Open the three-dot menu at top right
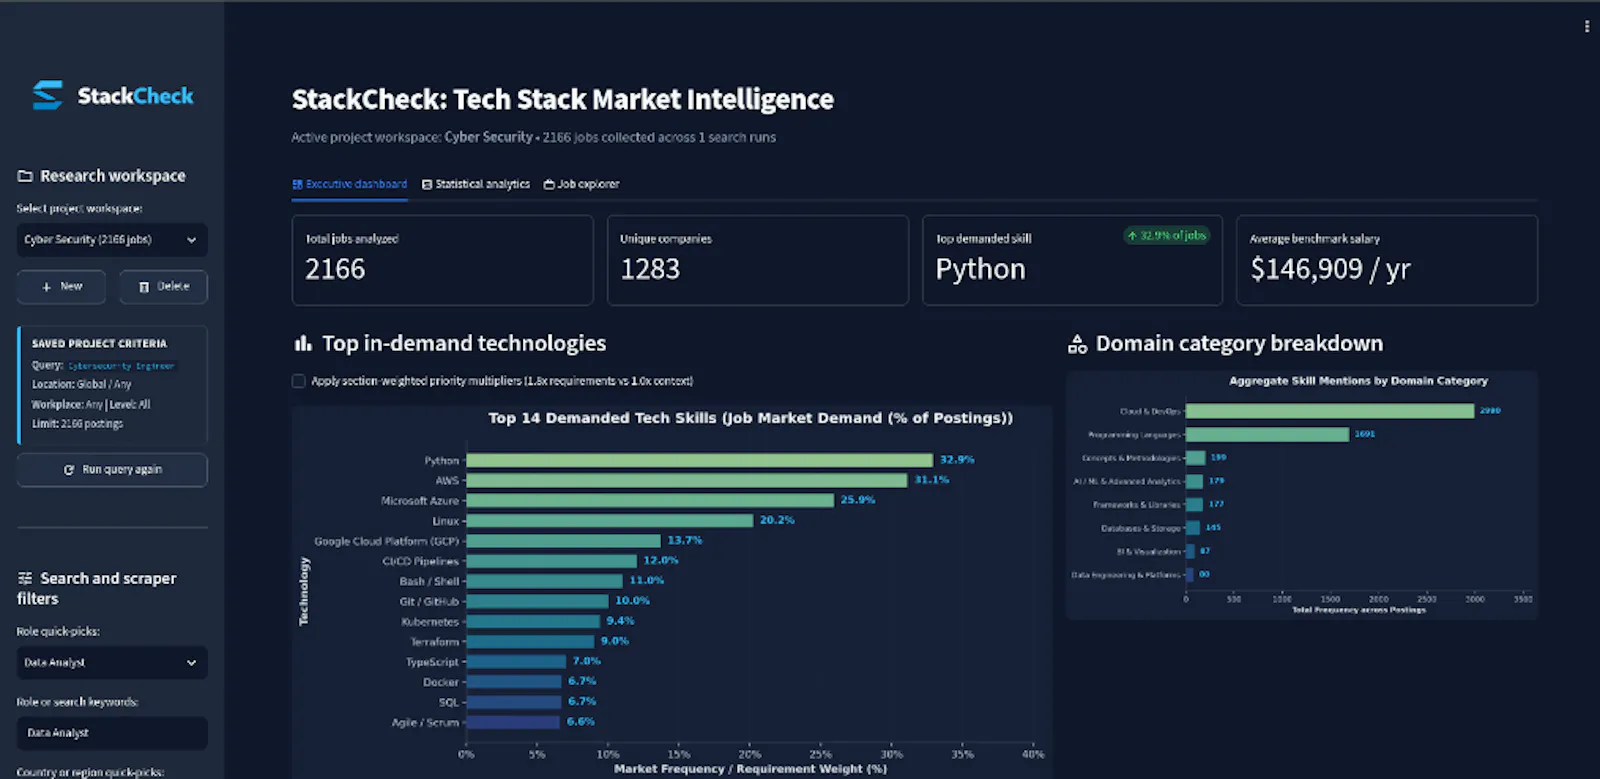The image size is (1600, 779). [x=1586, y=27]
